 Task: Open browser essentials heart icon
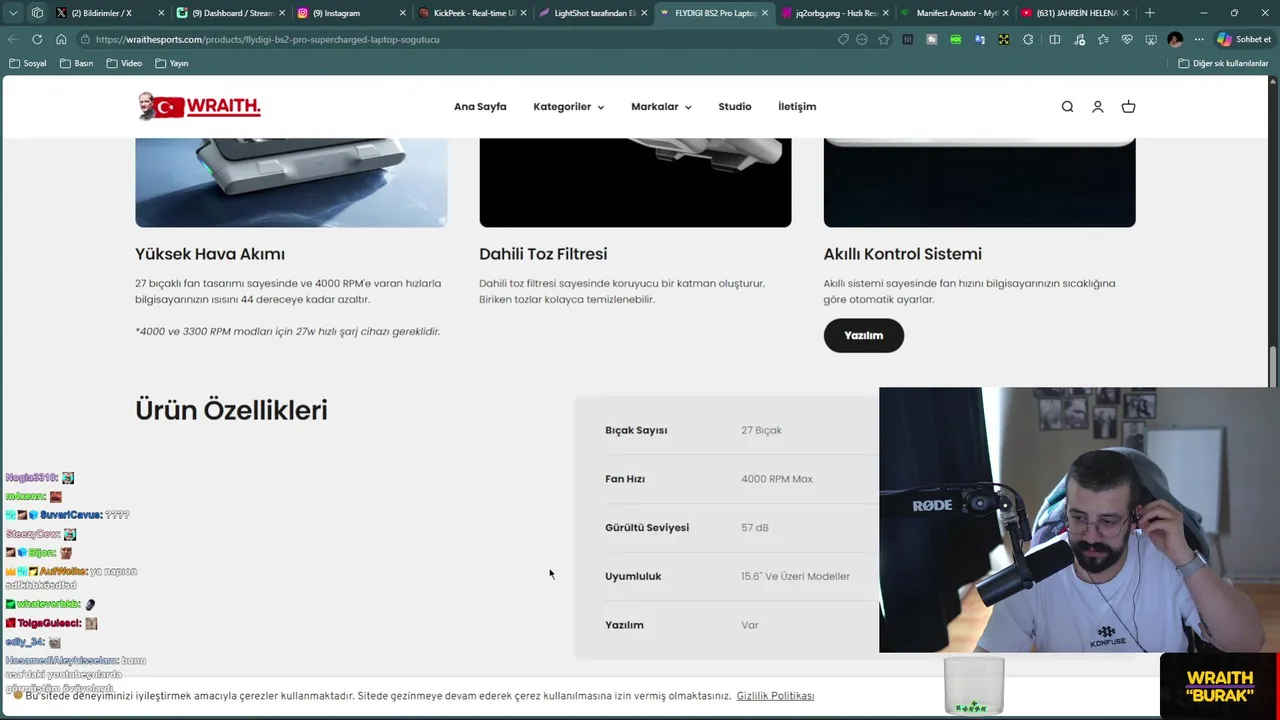[x=1127, y=39]
